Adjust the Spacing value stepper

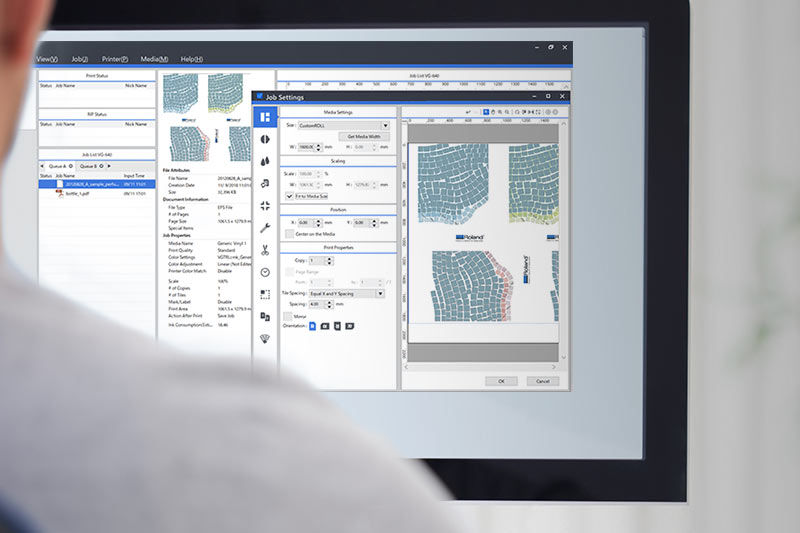coord(329,304)
